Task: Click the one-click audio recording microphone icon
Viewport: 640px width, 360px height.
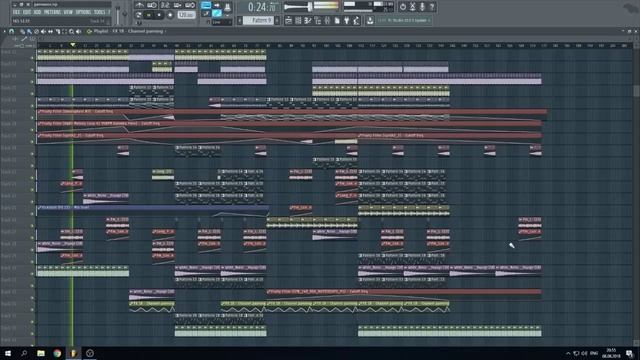Action: (422, 7)
